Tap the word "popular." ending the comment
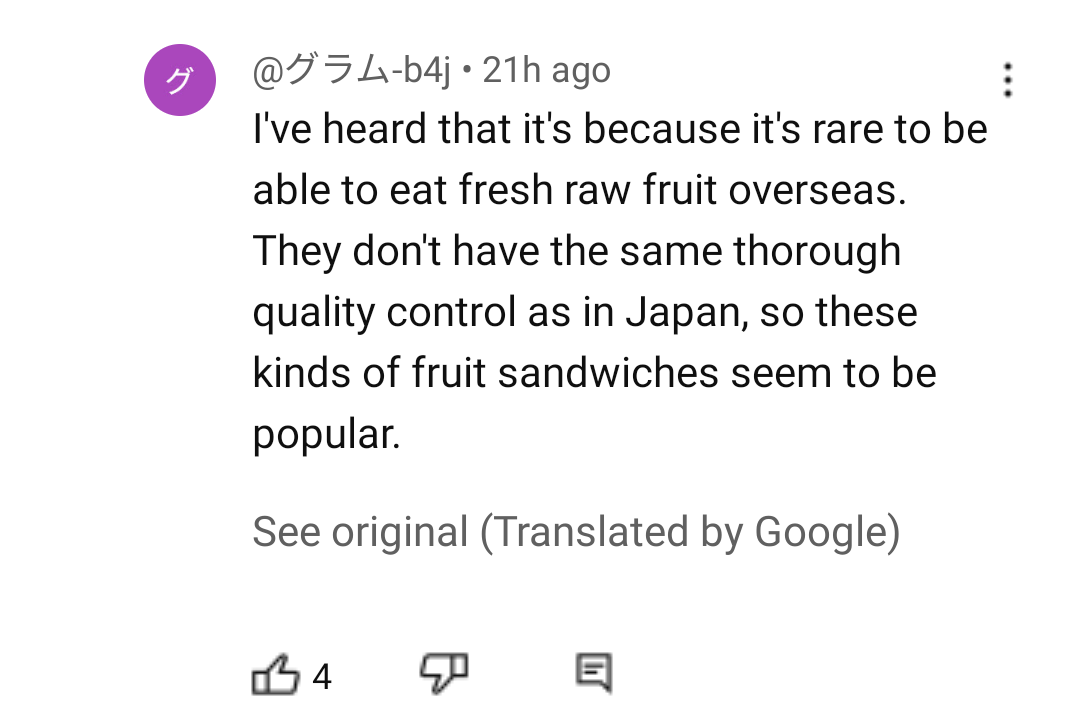 tap(326, 434)
